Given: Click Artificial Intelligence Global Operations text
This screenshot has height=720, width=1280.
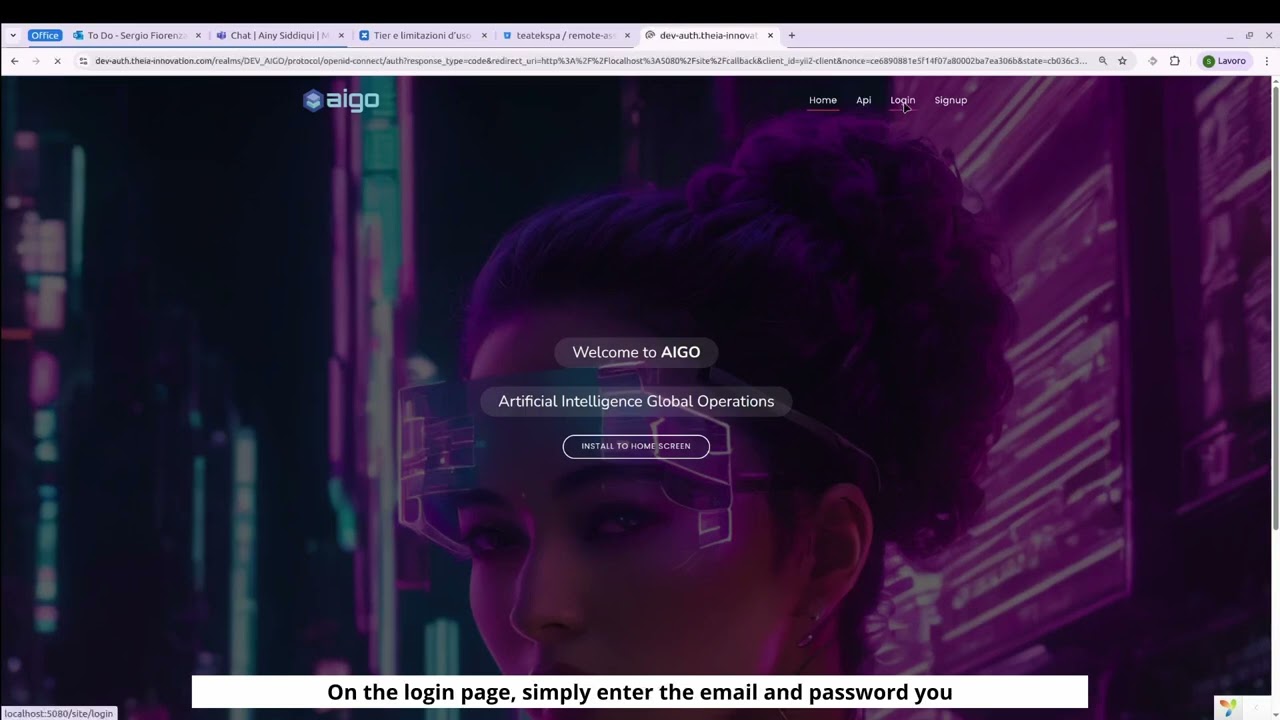Looking at the screenshot, I should (x=636, y=401).
